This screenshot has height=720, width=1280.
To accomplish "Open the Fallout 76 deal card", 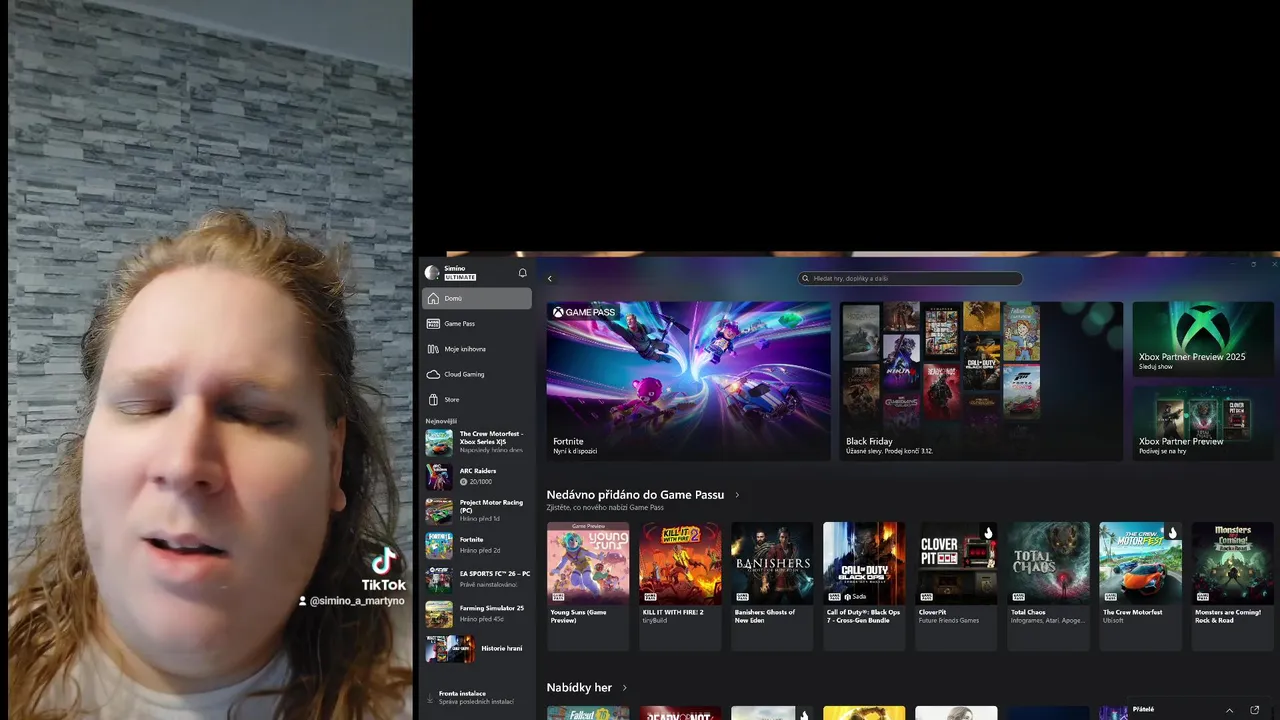I will click(x=588, y=713).
